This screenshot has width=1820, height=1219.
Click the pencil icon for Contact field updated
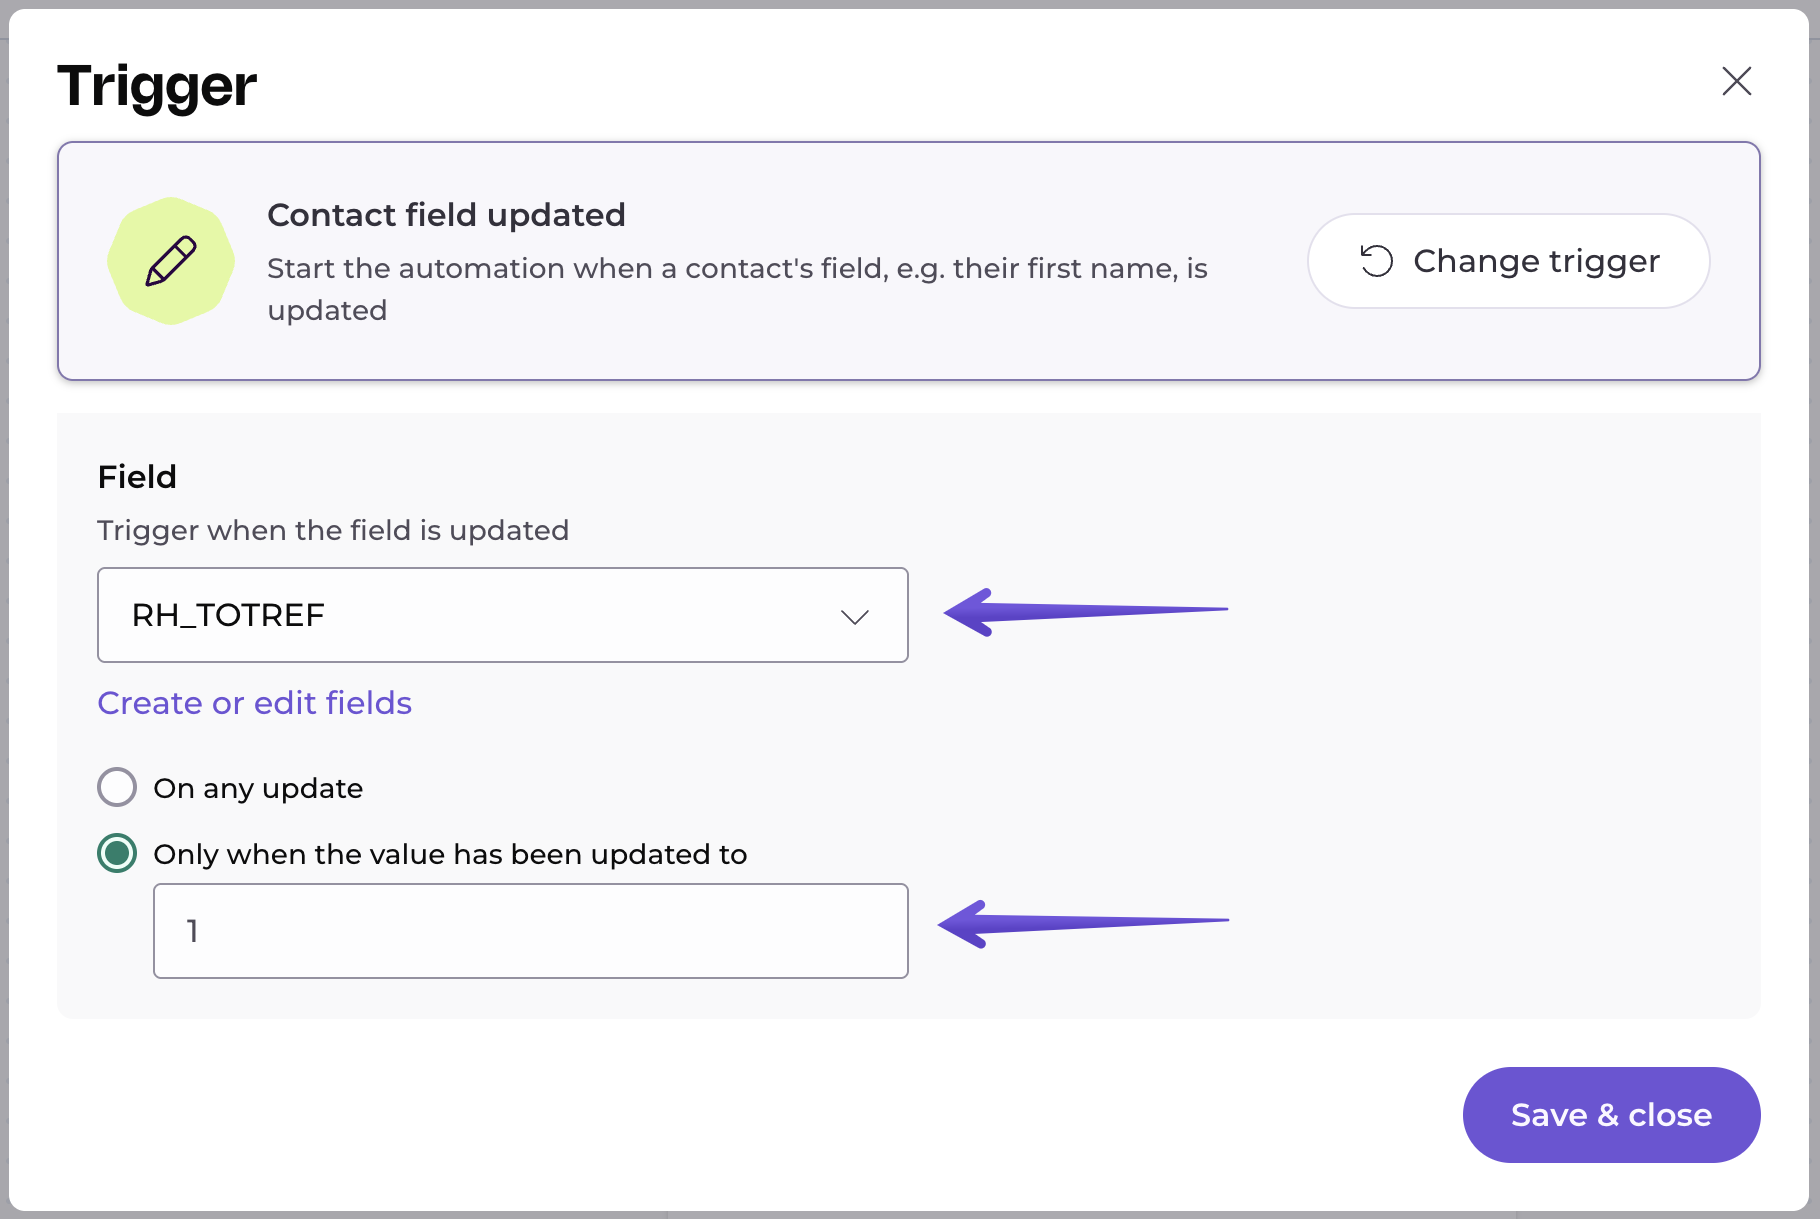pyautogui.click(x=171, y=261)
